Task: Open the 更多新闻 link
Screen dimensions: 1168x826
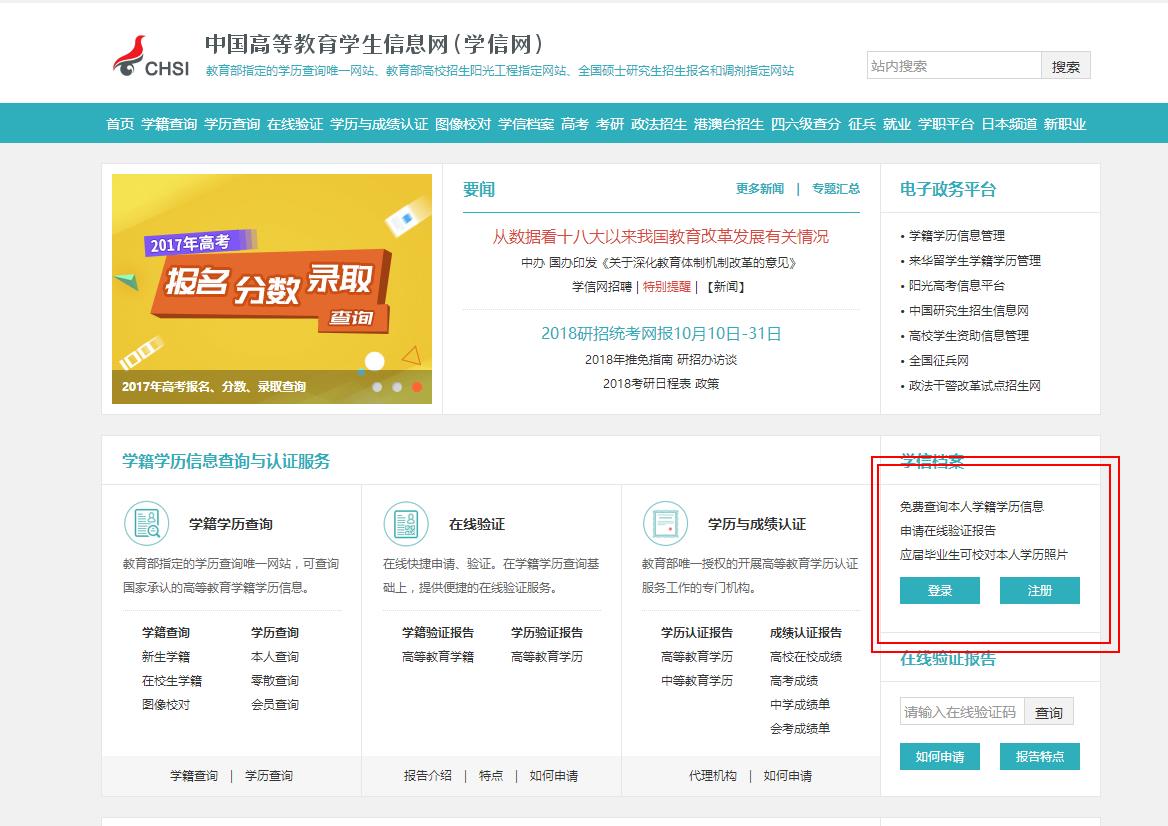Action: 760,189
